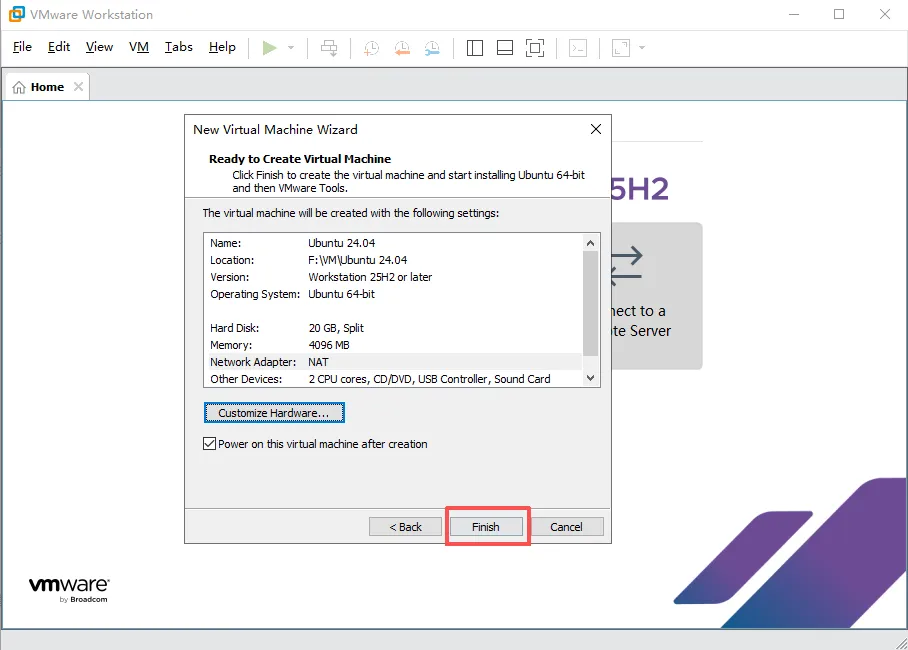Click the Send Ctrl+Alt+Del toolbar icon
908x650 pixels.
(x=329, y=48)
